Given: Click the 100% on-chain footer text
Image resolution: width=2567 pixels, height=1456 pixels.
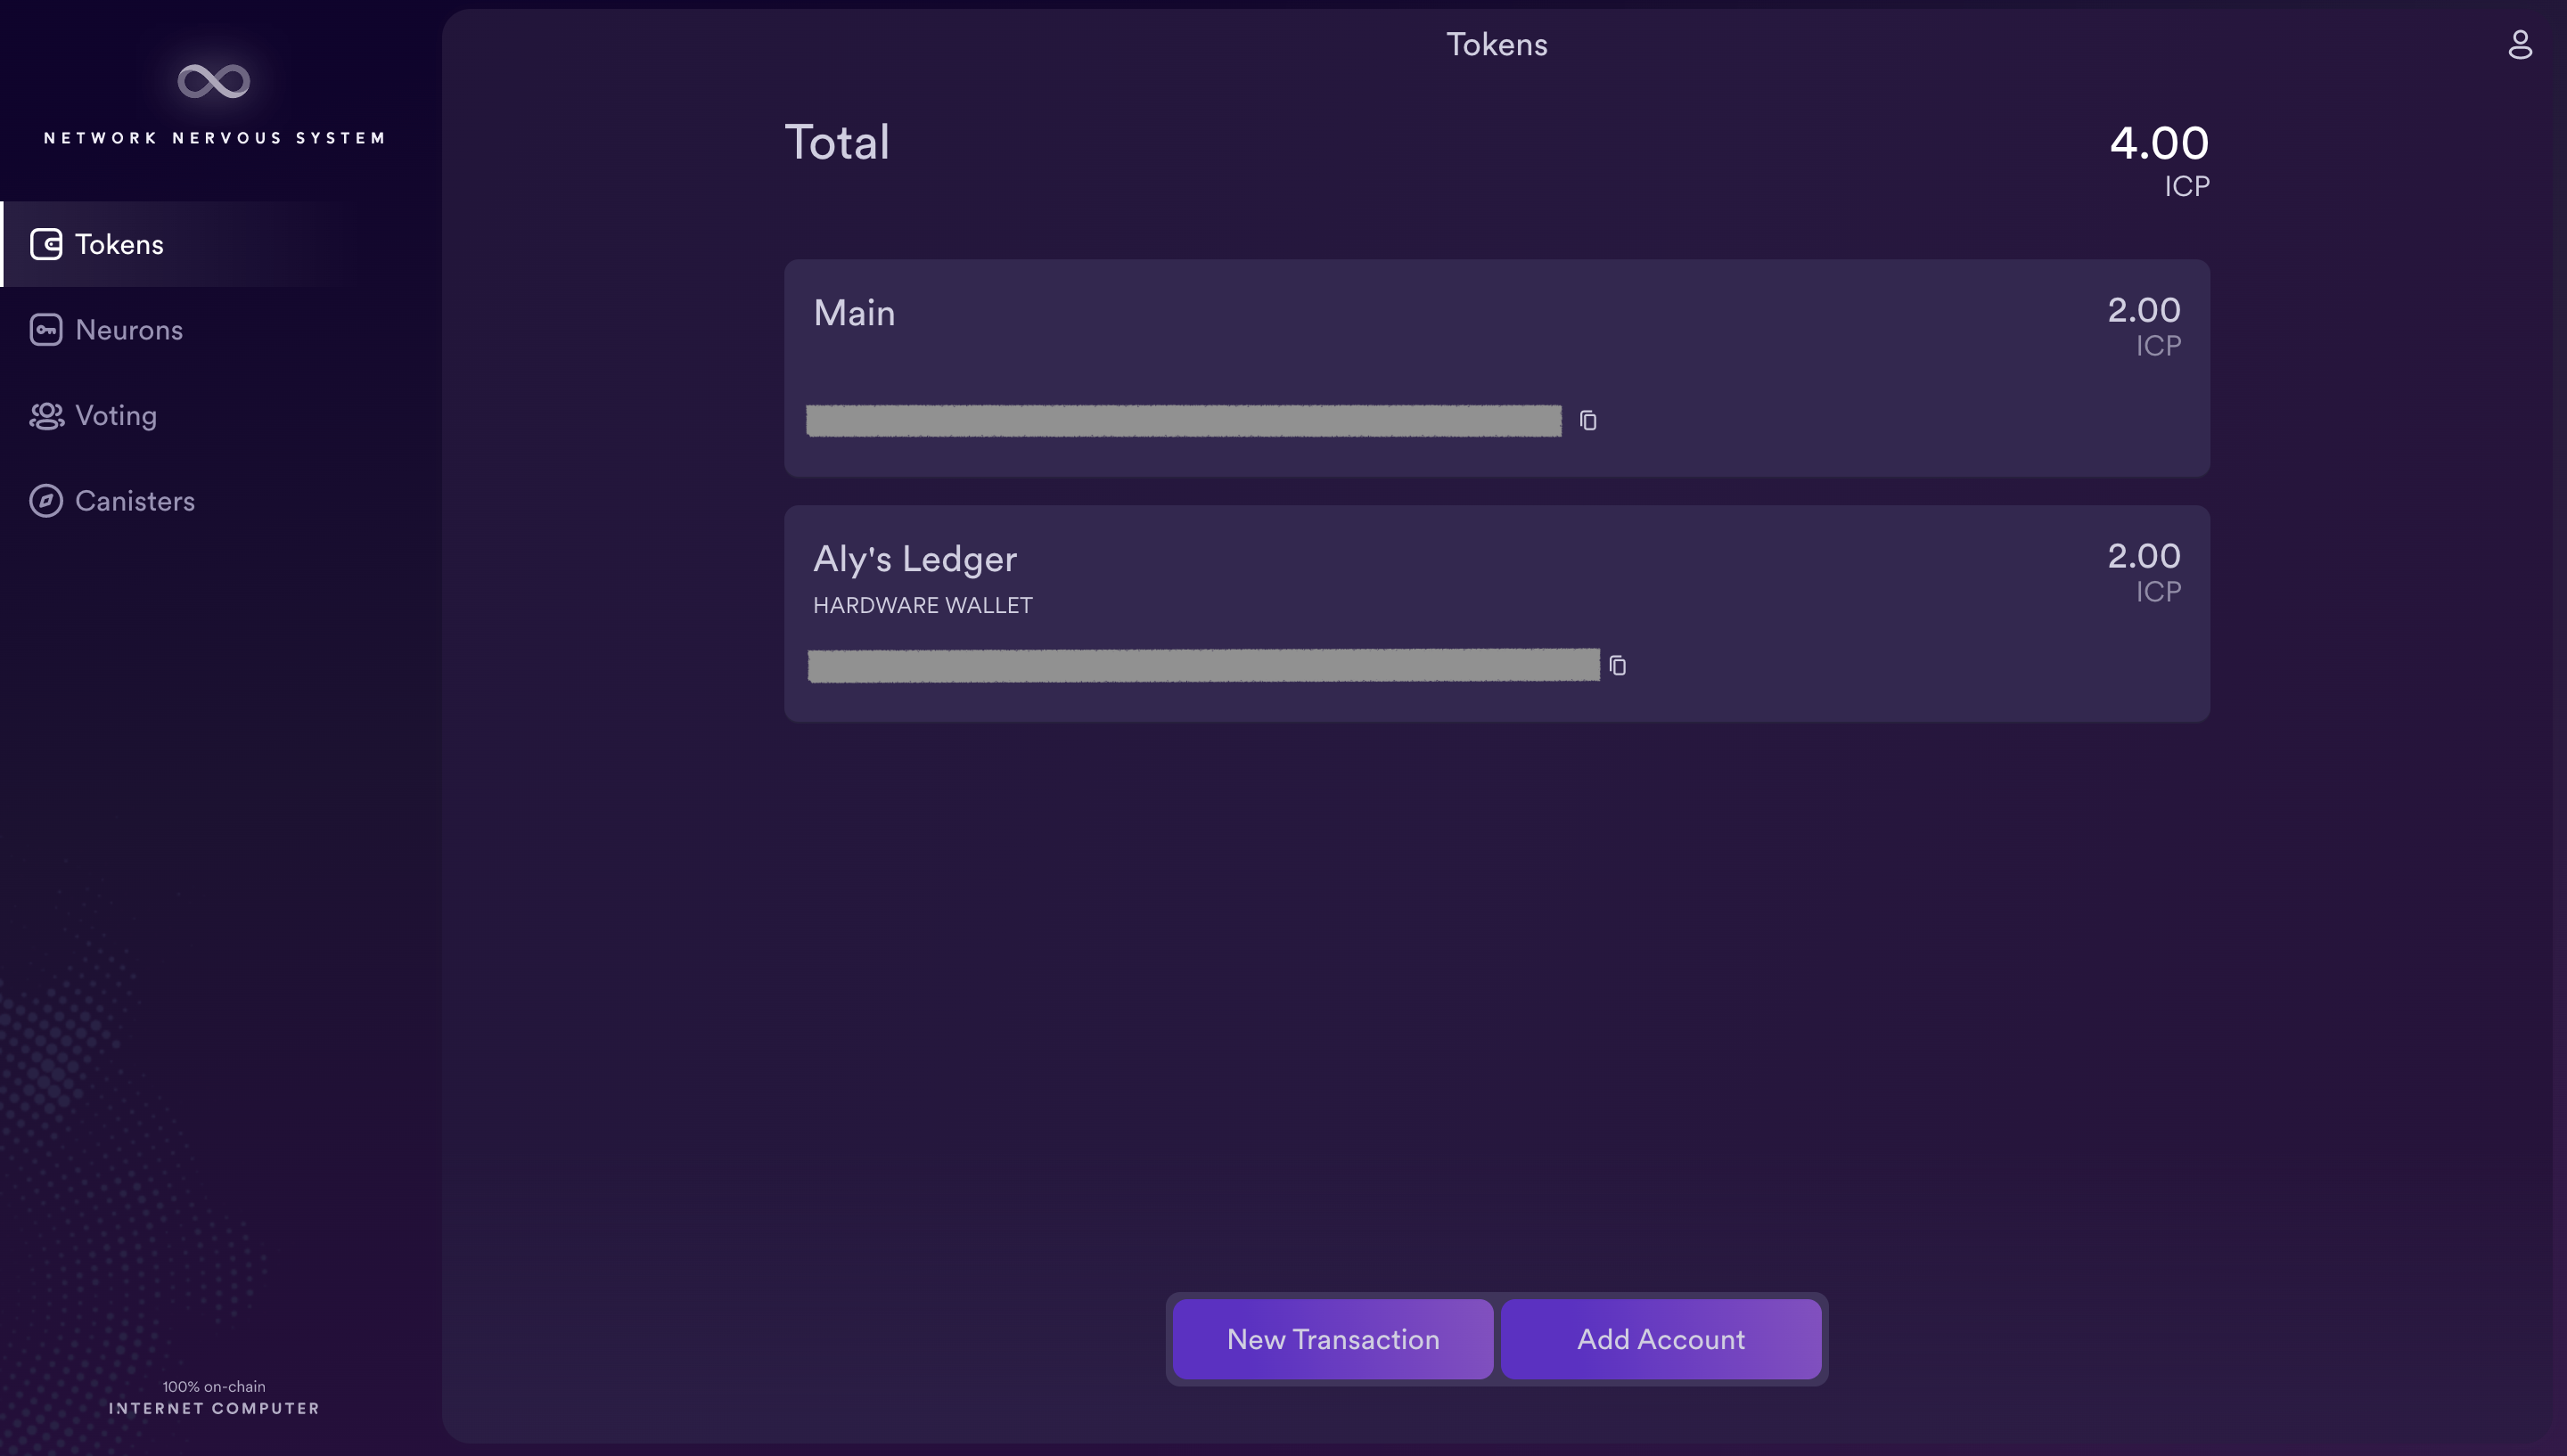Looking at the screenshot, I should (x=214, y=1386).
